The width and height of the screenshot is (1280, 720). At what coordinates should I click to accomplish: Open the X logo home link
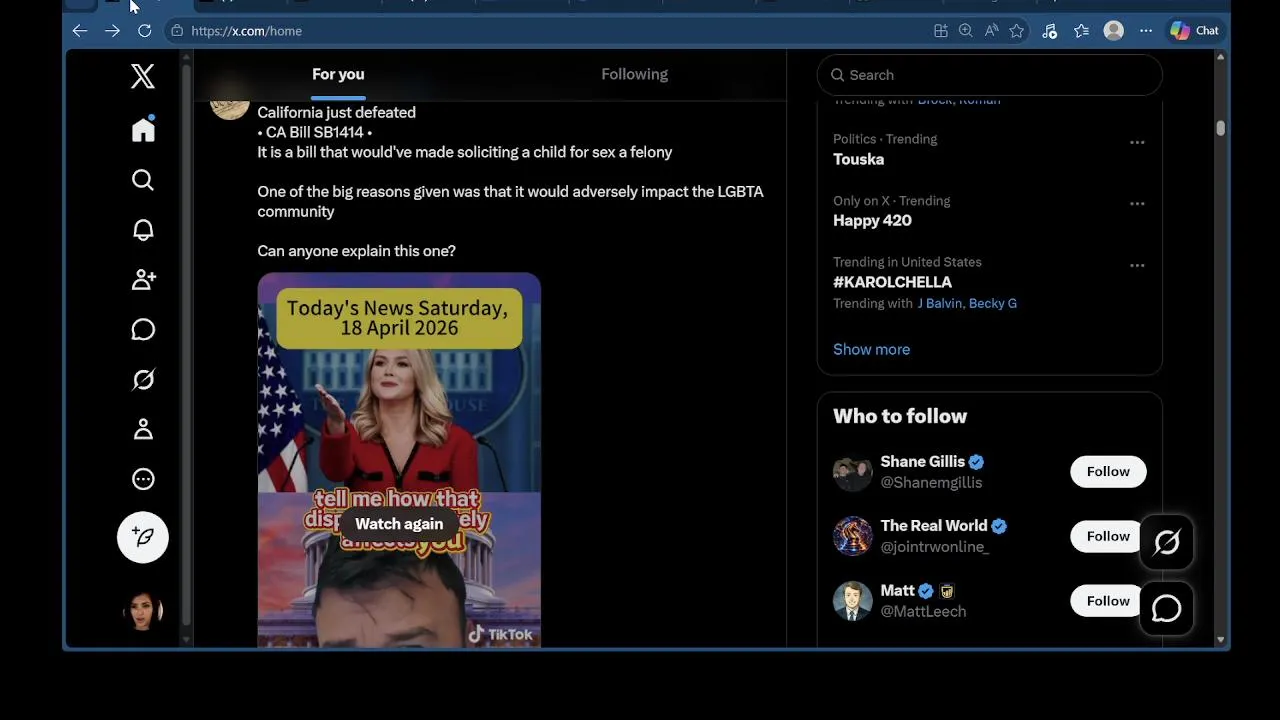click(143, 76)
